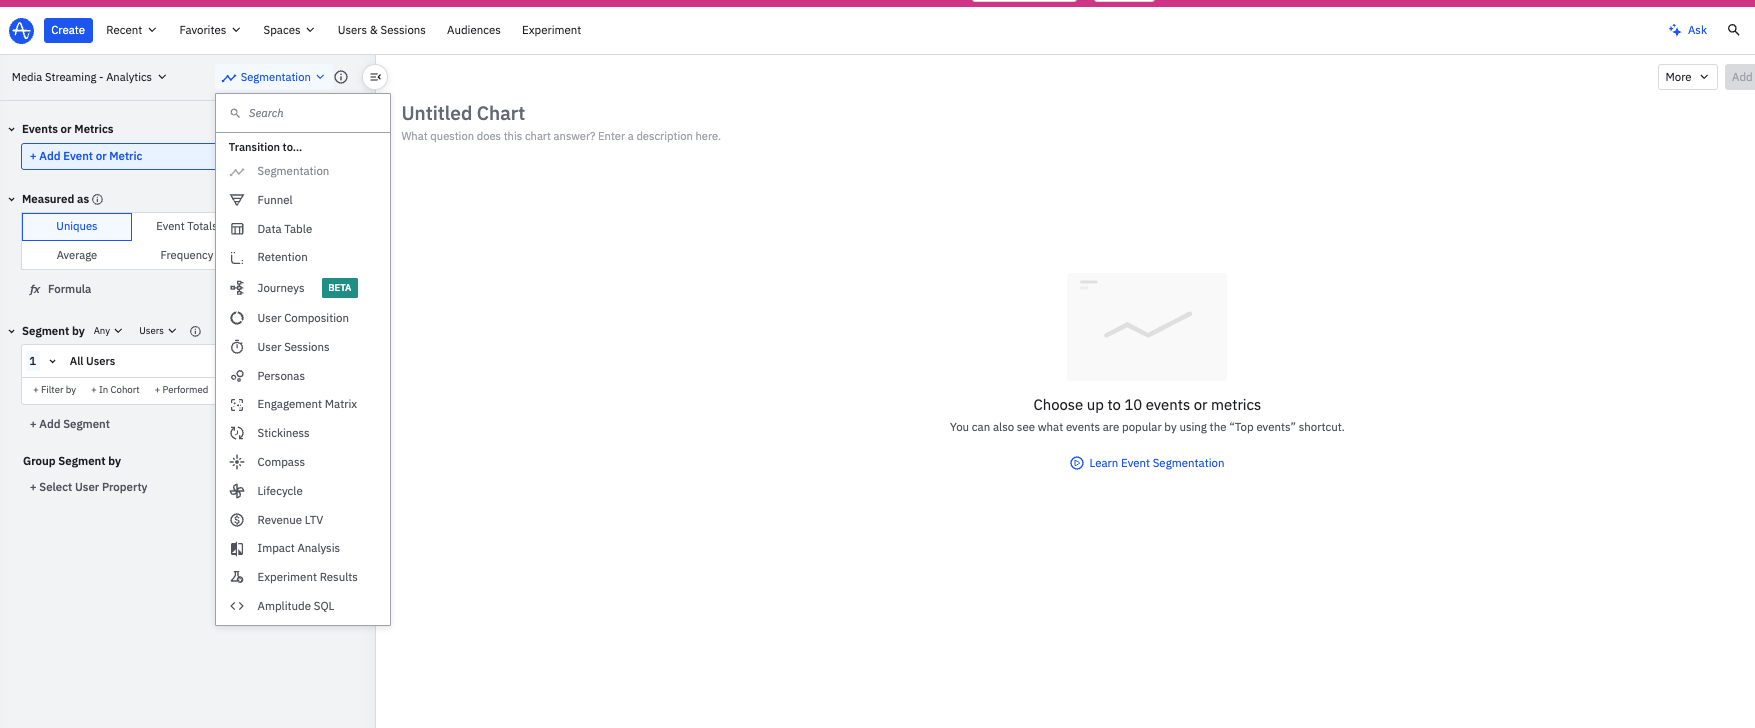This screenshot has height=728, width=1755.
Task: Click the Lifecycle icon
Action: point(237,491)
